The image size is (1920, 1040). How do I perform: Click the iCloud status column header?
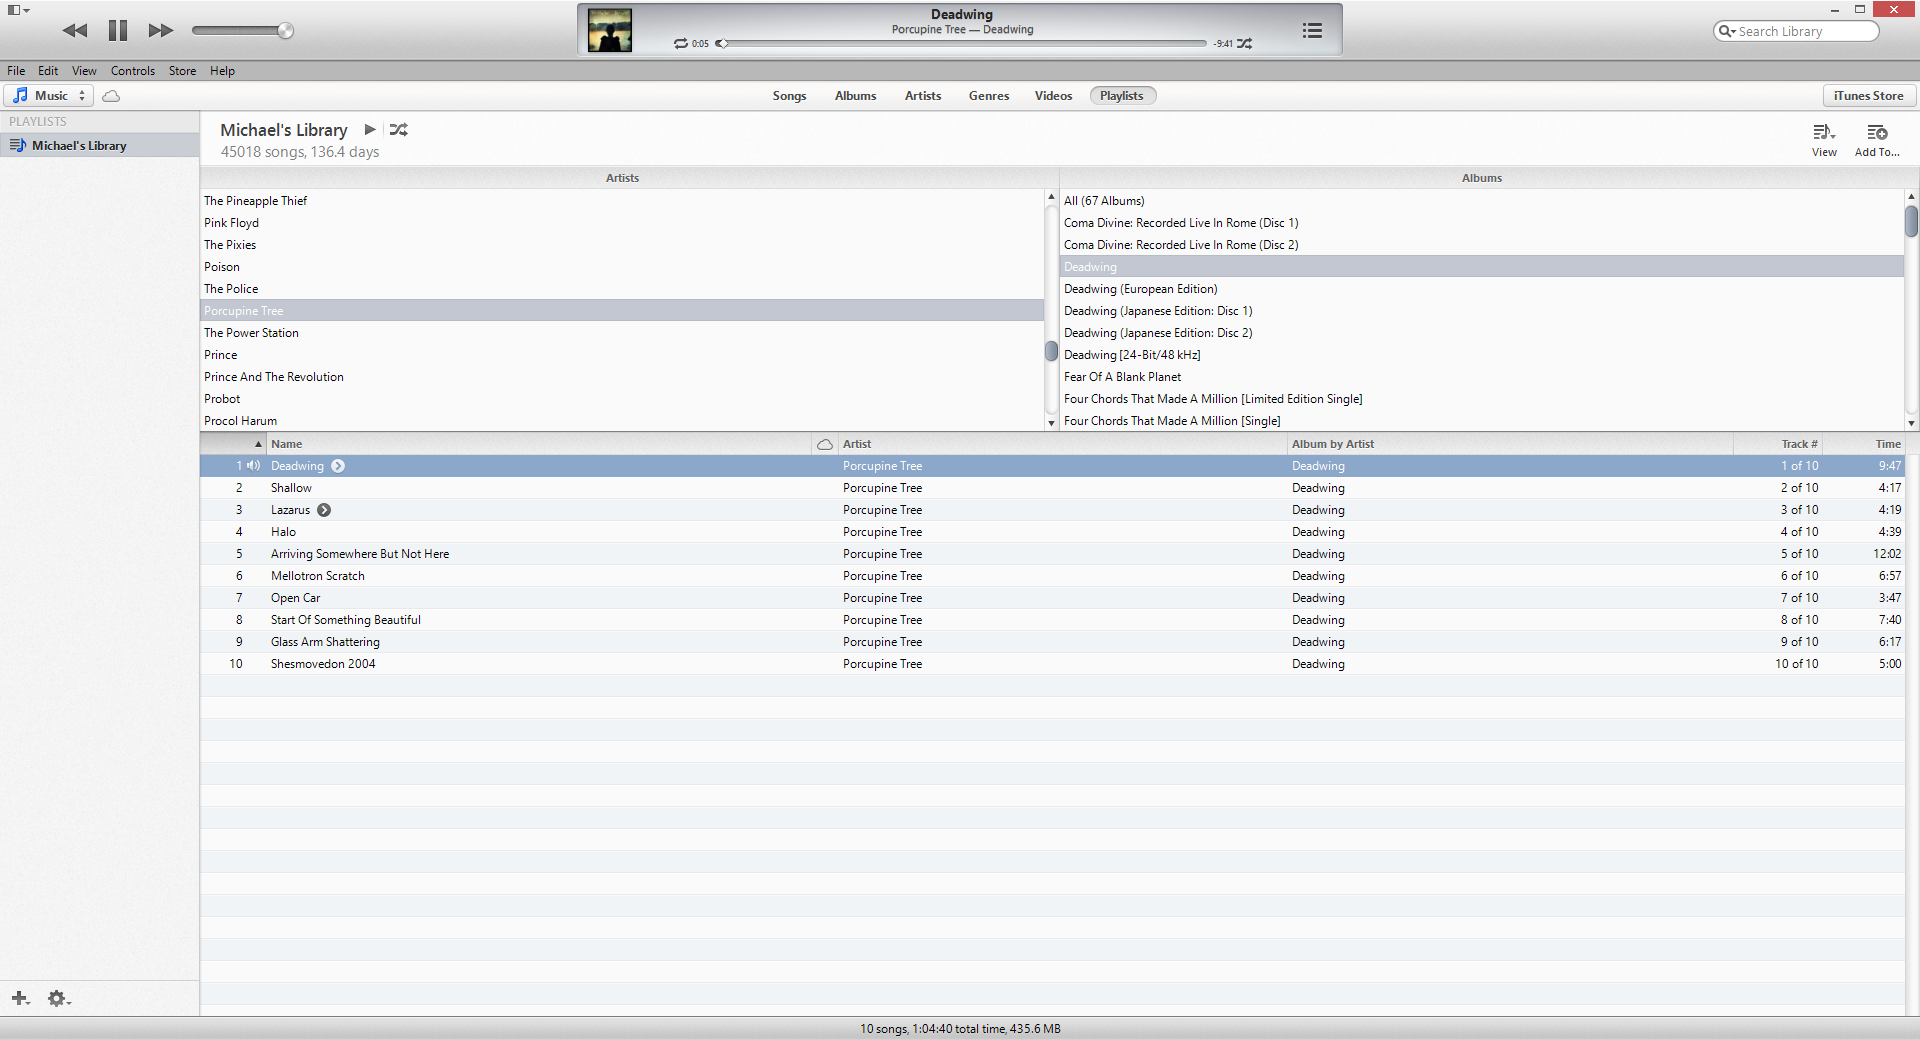pyautogui.click(x=825, y=444)
